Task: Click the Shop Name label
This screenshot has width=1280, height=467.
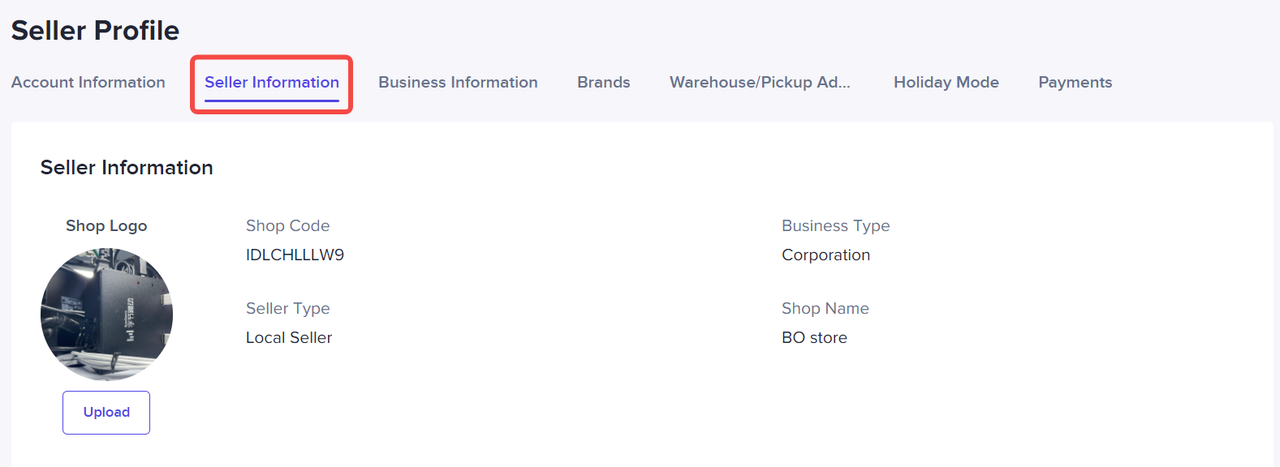Action: [x=825, y=308]
